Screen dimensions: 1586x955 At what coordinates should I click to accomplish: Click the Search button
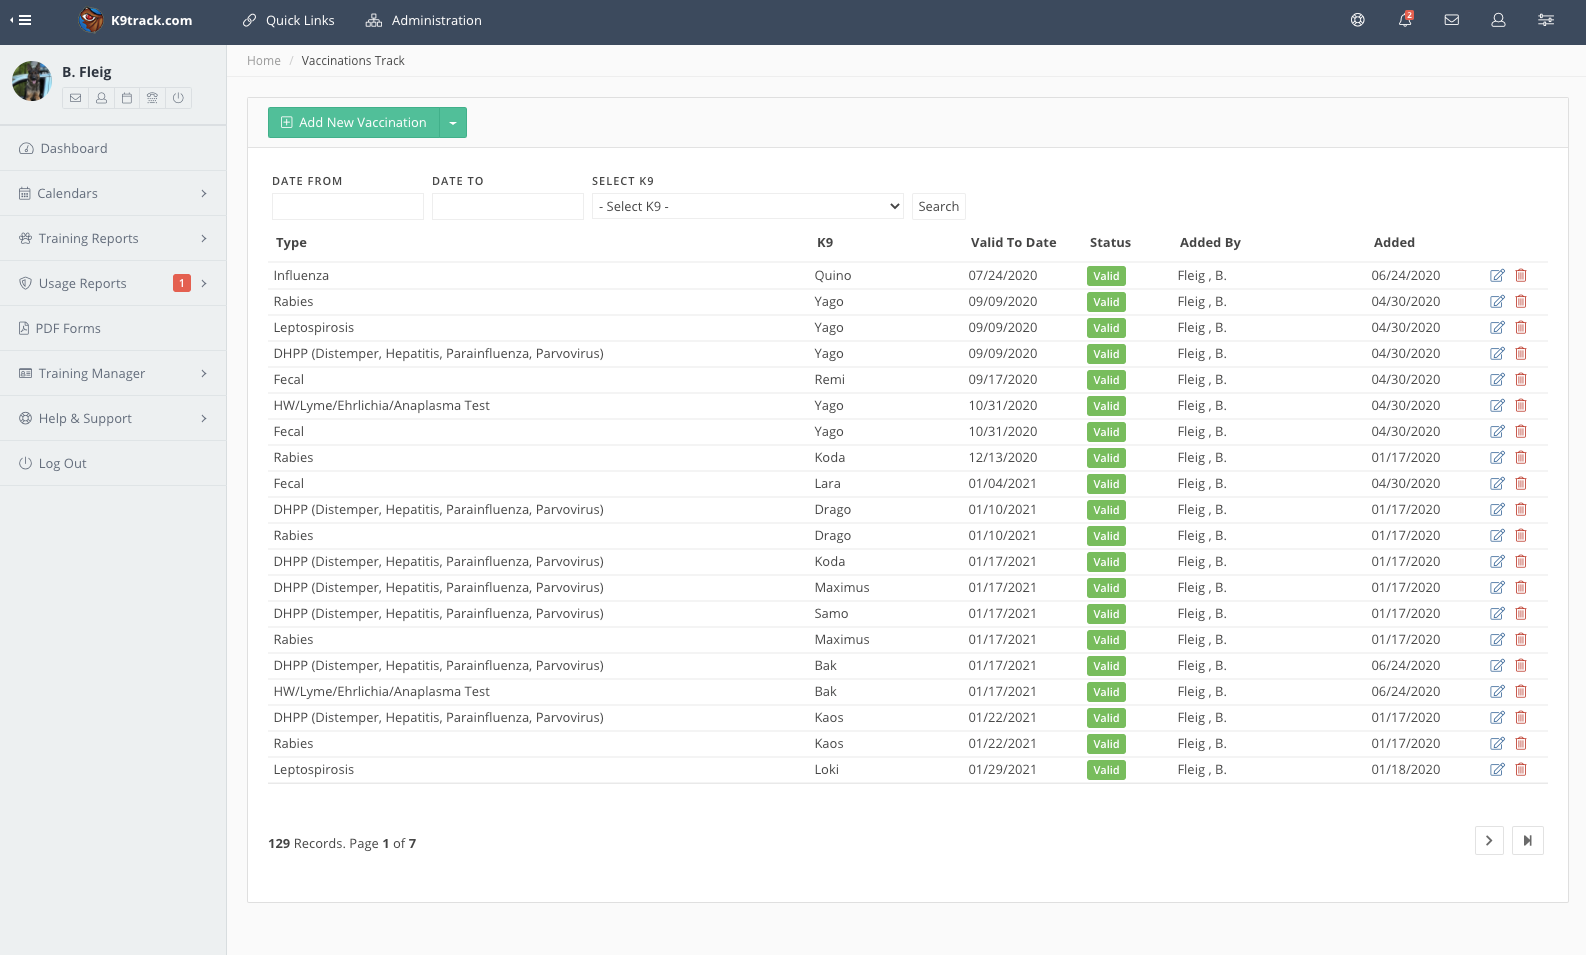click(939, 207)
